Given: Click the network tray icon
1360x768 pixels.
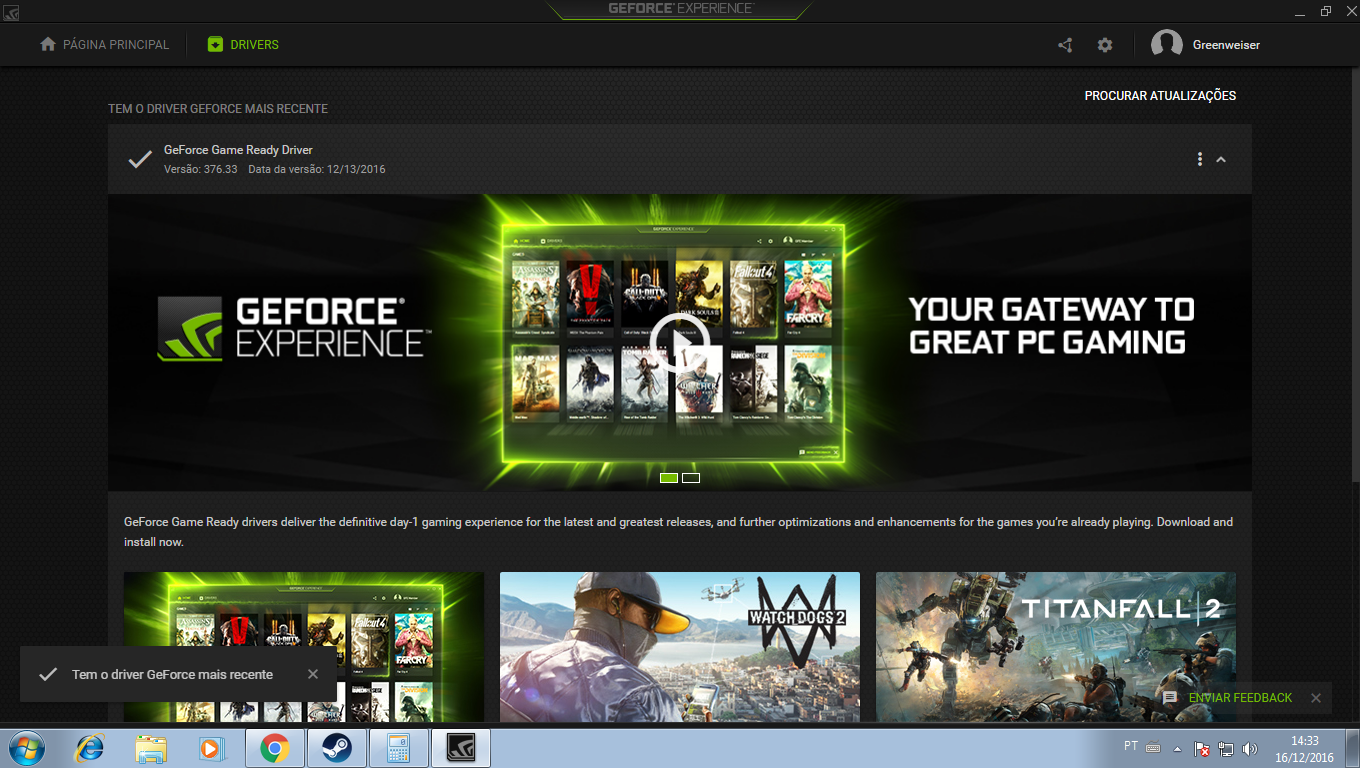Looking at the screenshot, I should [1226, 748].
